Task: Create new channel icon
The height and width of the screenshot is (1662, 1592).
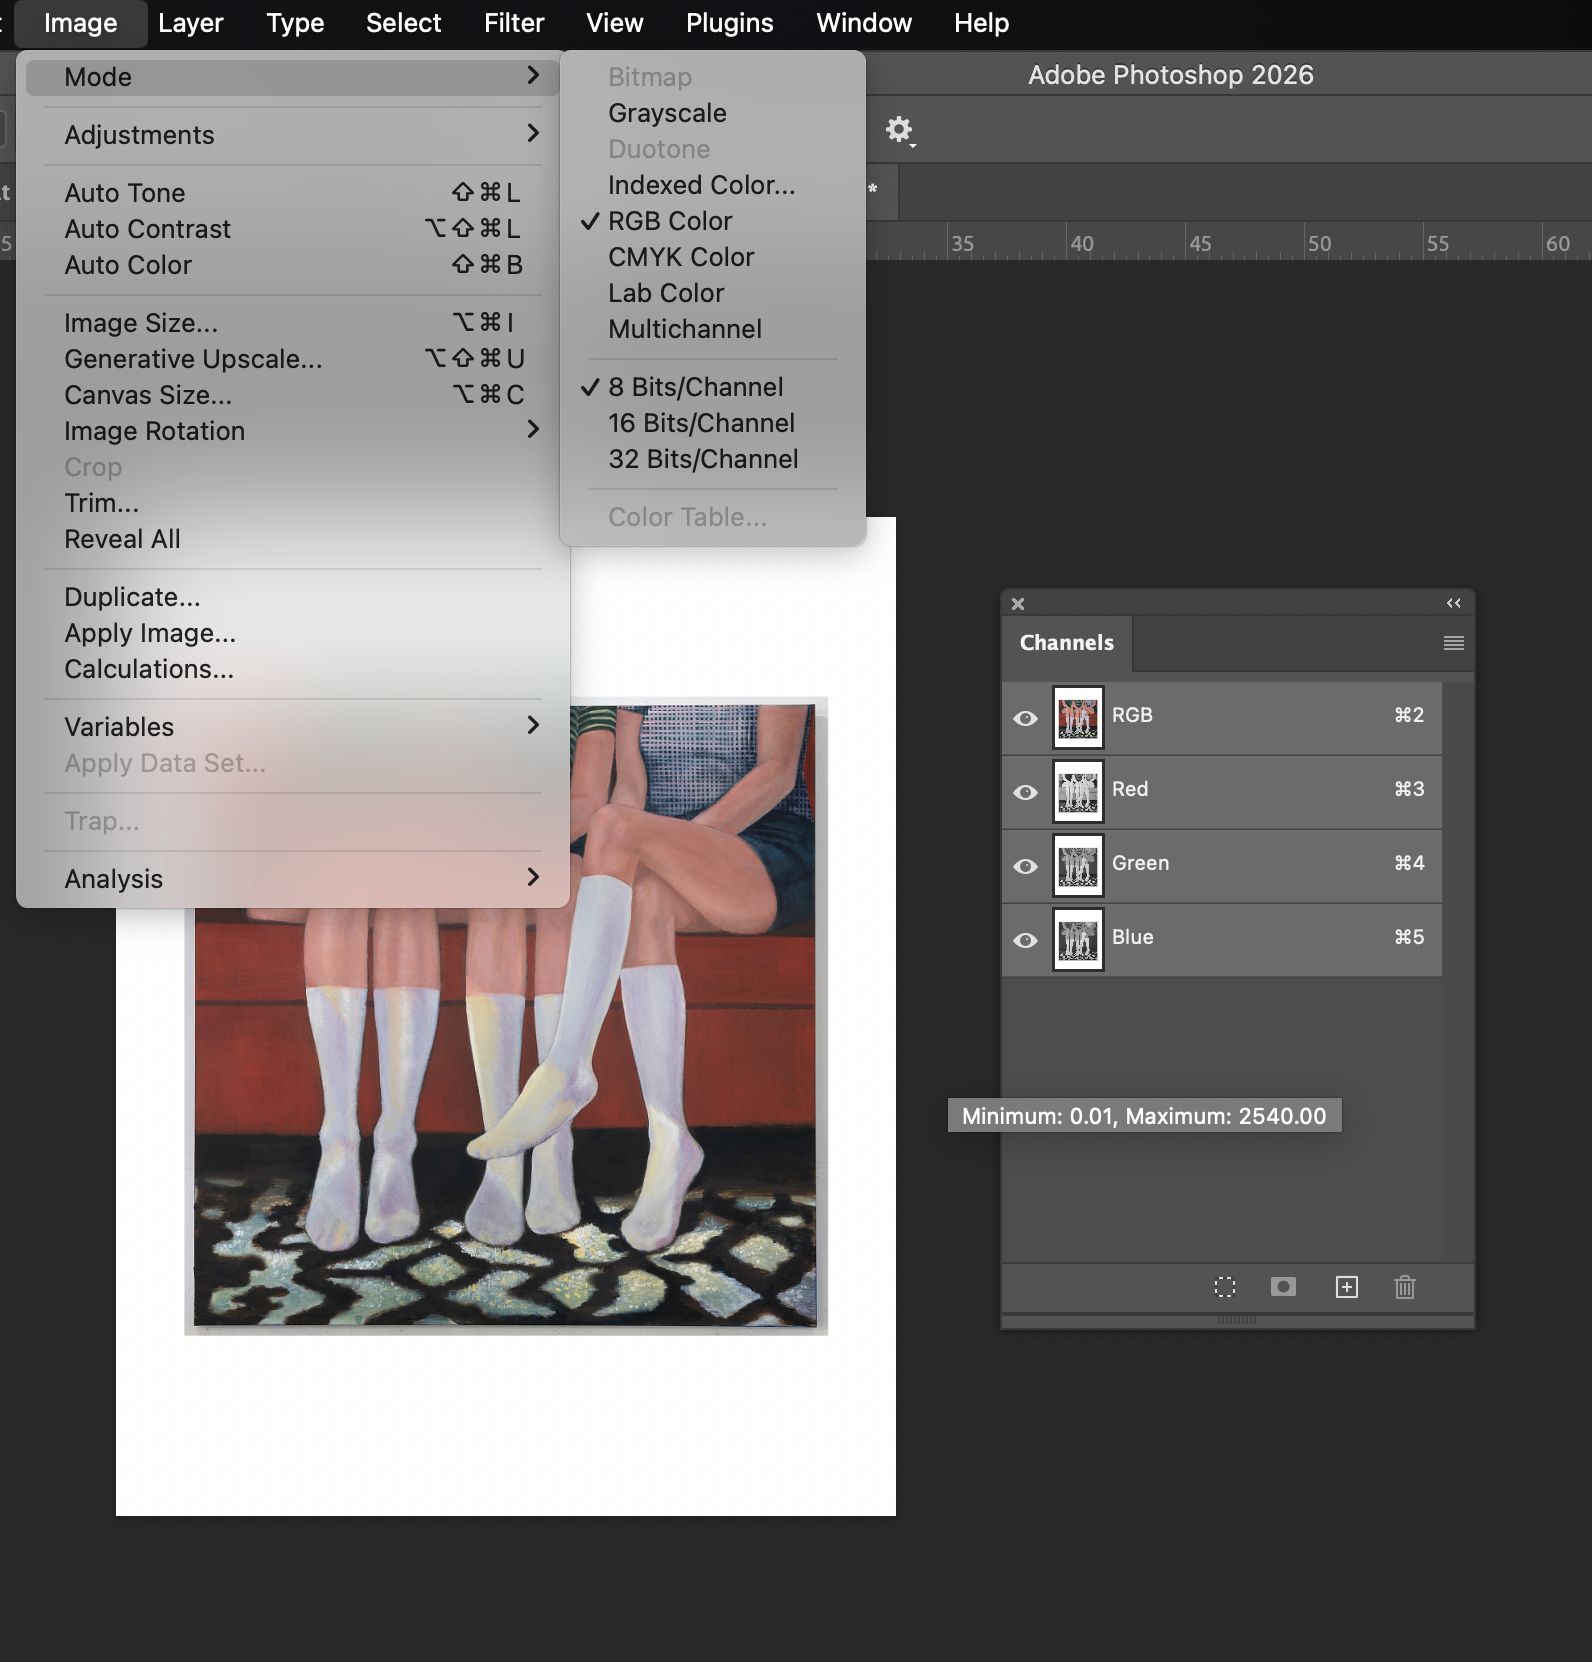Action: pos(1346,1287)
